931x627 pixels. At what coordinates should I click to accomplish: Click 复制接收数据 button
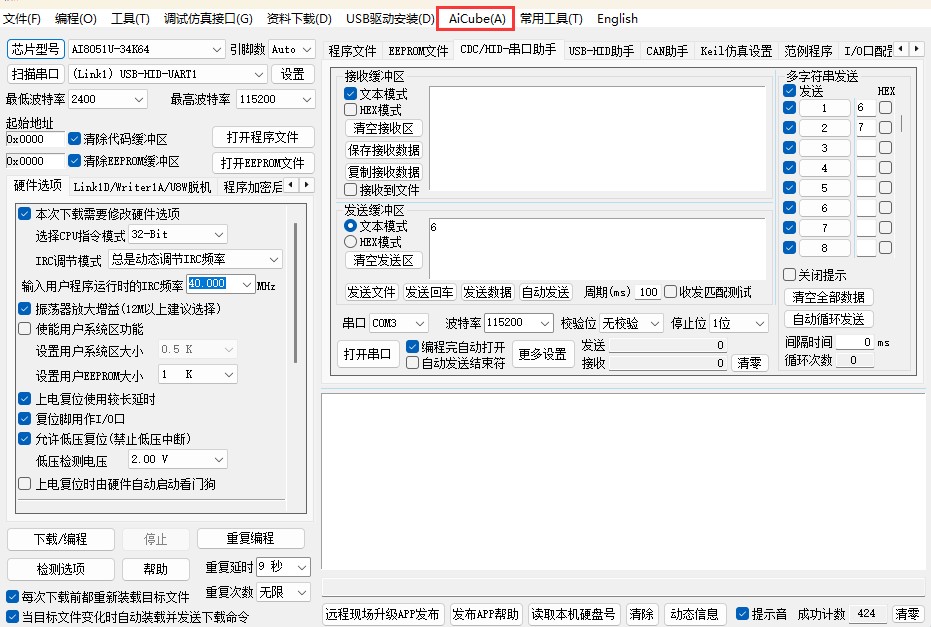[x=384, y=172]
